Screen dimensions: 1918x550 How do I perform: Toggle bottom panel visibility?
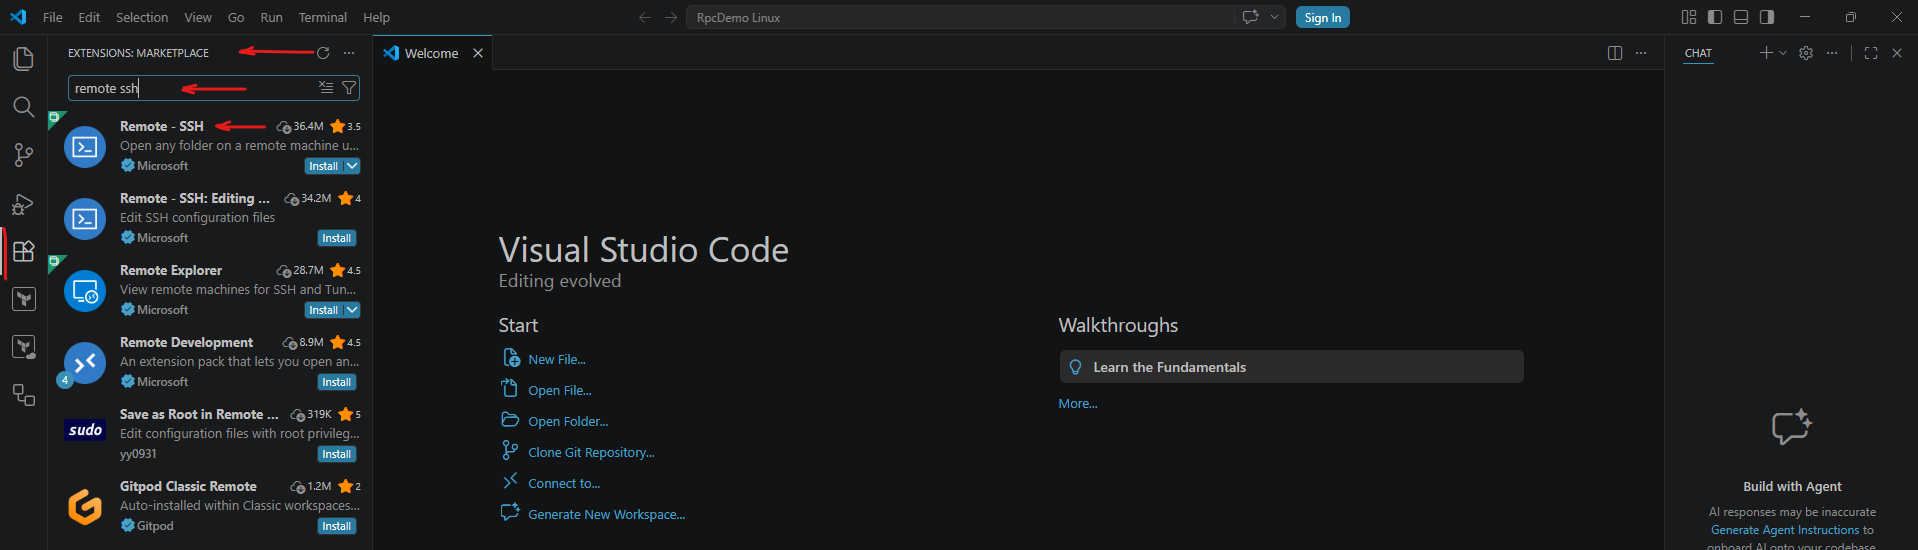[1741, 17]
